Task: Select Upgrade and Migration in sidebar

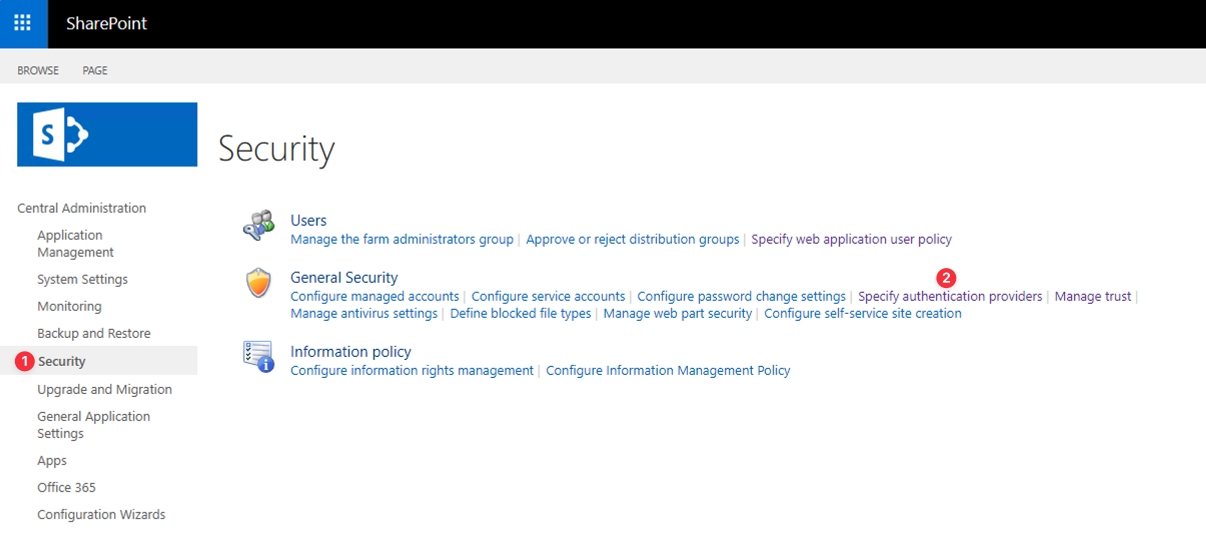Action: point(104,389)
